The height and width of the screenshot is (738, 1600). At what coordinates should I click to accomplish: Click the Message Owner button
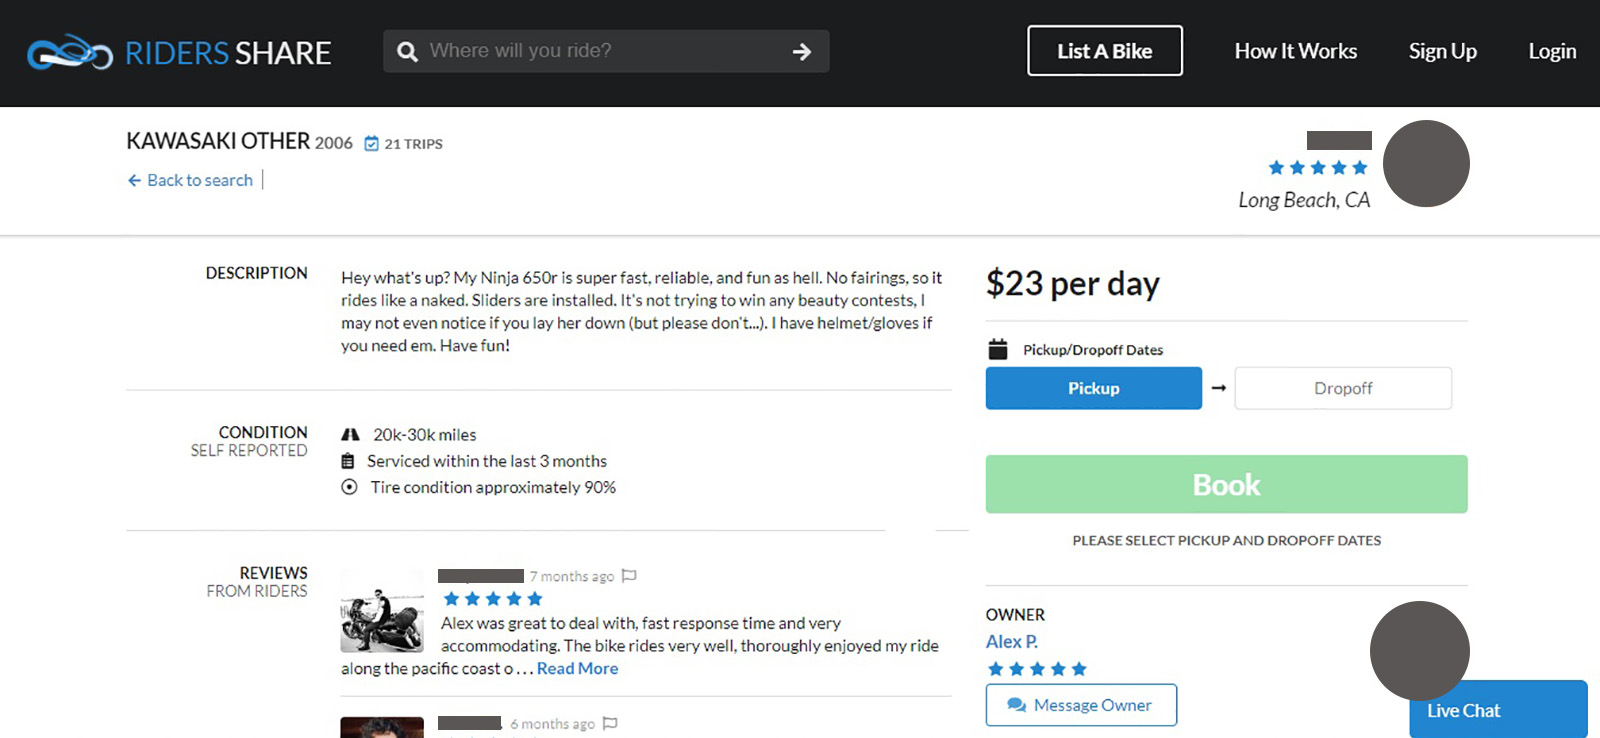coord(1080,705)
